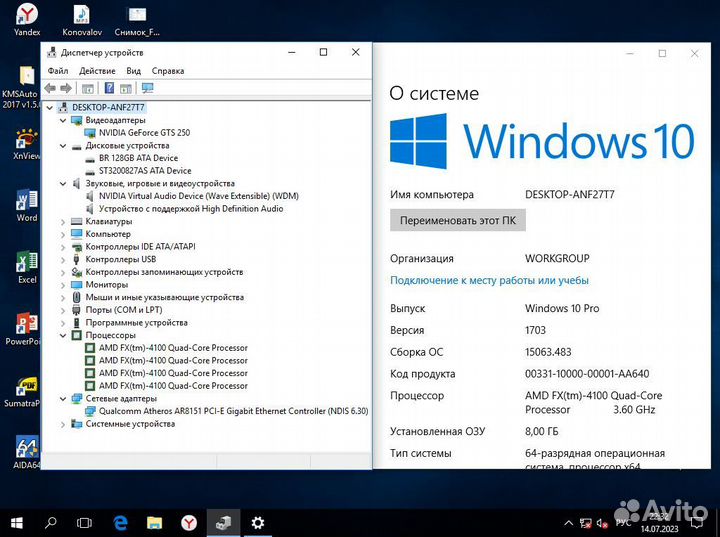Click Переименовать этот ПК button
The image size is (720, 537).
[458, 220]
